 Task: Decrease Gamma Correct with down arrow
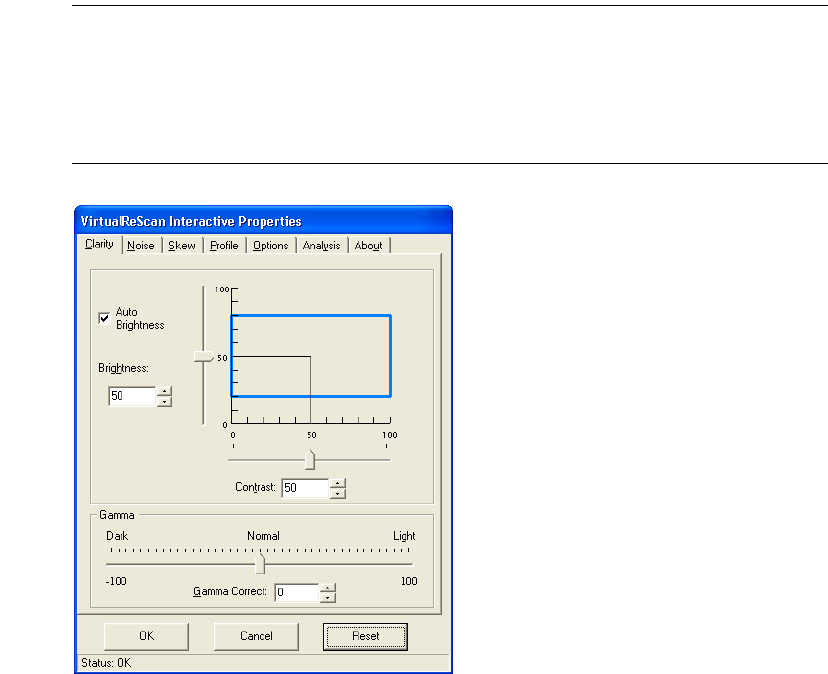pyautogui.click(x=327, y=598)
